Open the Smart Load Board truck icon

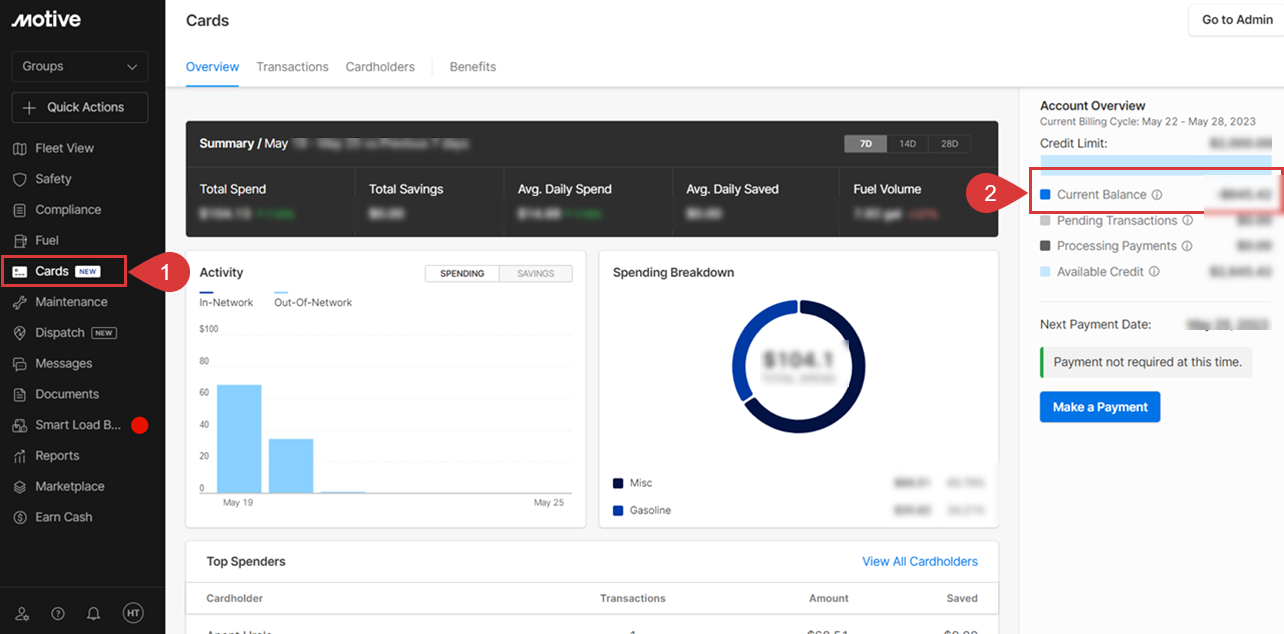pyautogui.click(x=20, y=425)
